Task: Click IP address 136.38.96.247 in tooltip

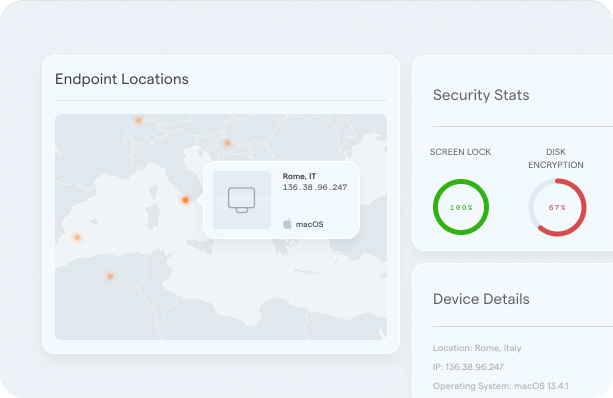Action: tap(315, 187)
